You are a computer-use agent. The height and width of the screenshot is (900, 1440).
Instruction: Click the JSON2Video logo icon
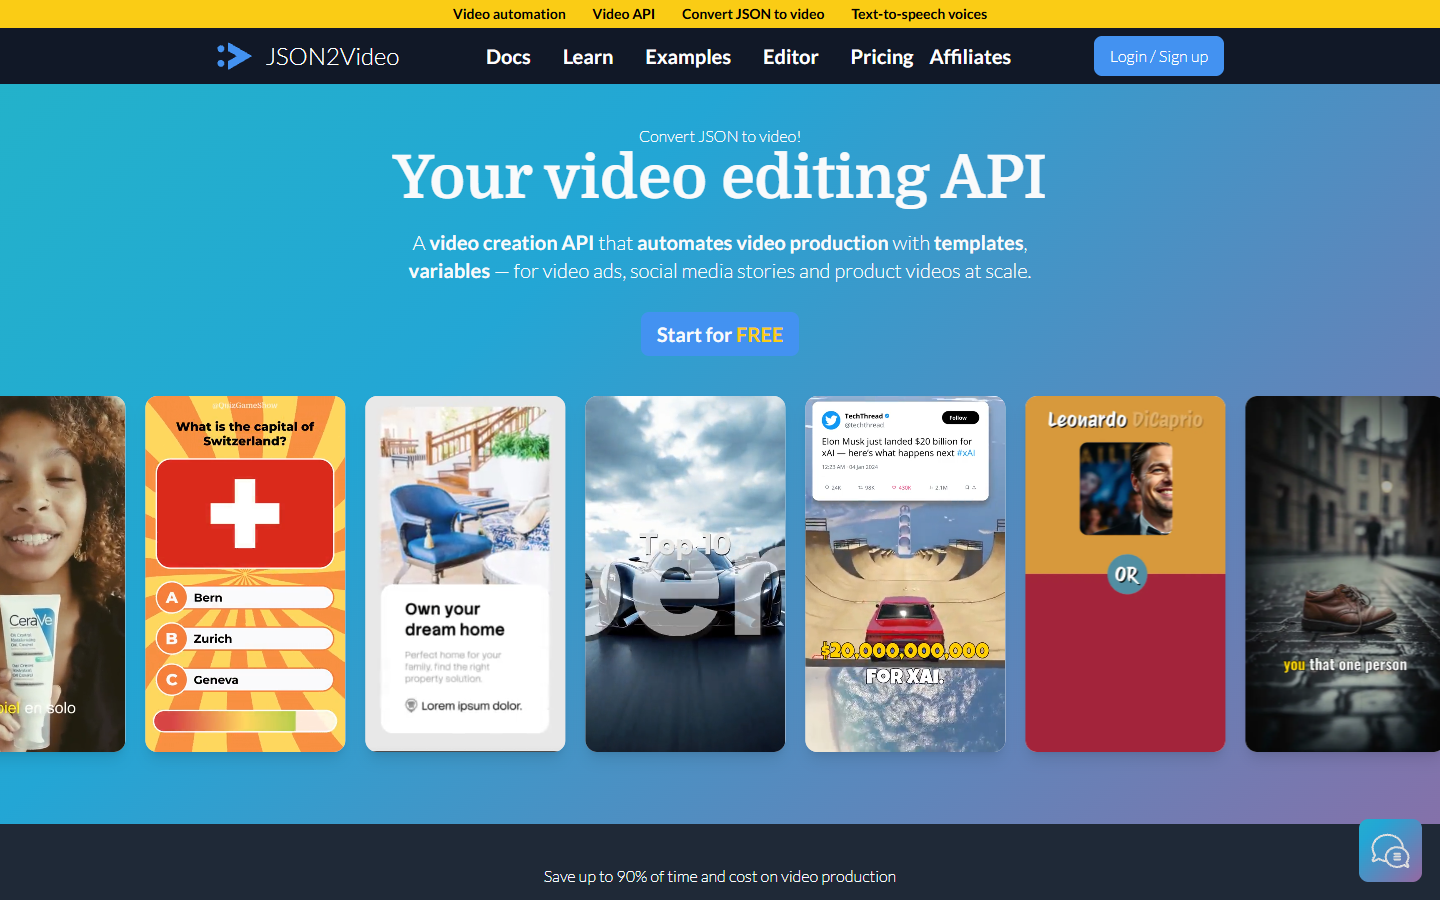click(234, 56)
